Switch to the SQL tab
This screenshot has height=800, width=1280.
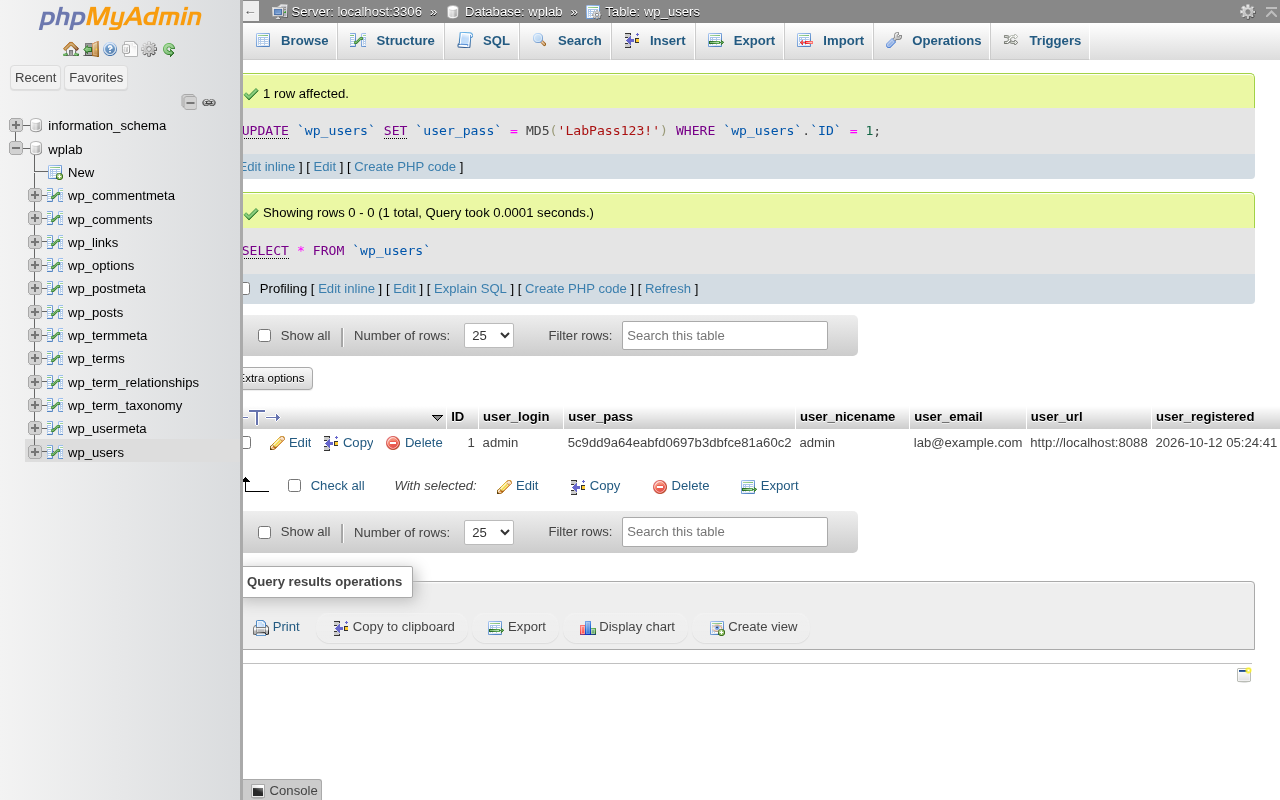tap(483, 41)
